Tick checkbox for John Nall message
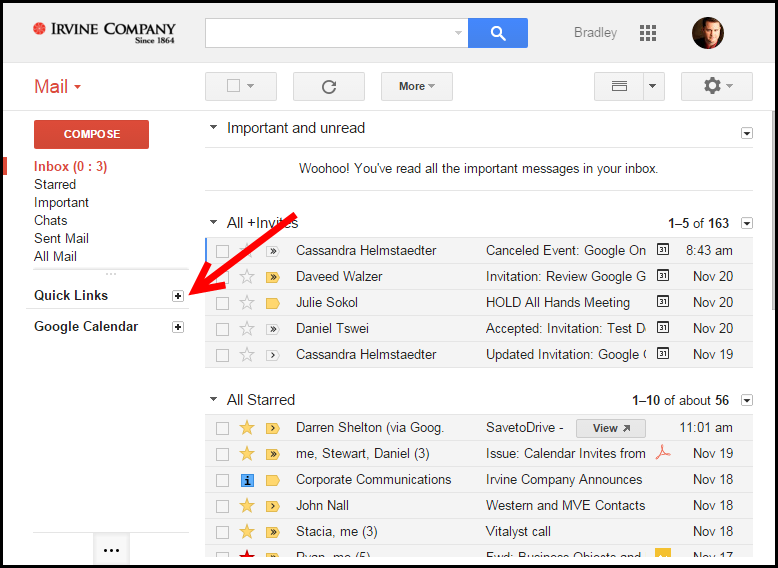Viewport: 778px width, 568px height. click(x=222, y=506)
